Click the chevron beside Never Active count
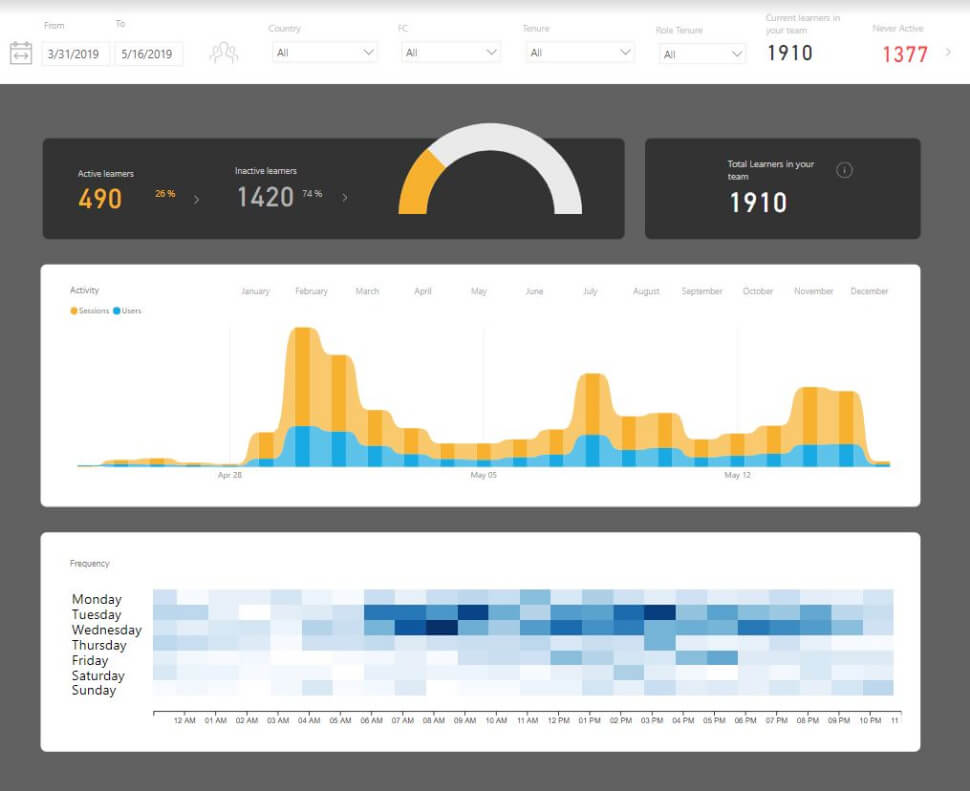970x791 pixels. point(948,52)
